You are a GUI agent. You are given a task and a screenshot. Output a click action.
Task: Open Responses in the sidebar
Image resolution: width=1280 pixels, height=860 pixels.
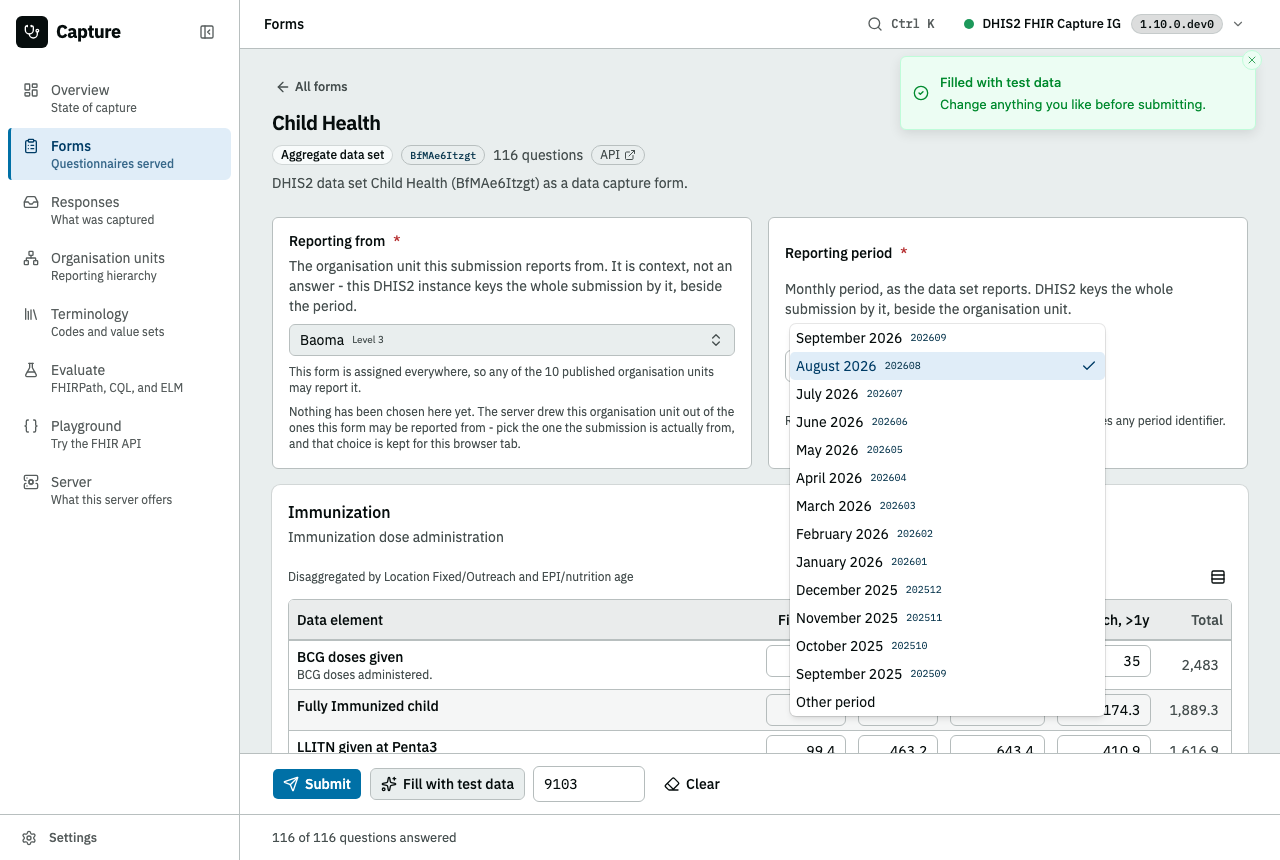119,210
